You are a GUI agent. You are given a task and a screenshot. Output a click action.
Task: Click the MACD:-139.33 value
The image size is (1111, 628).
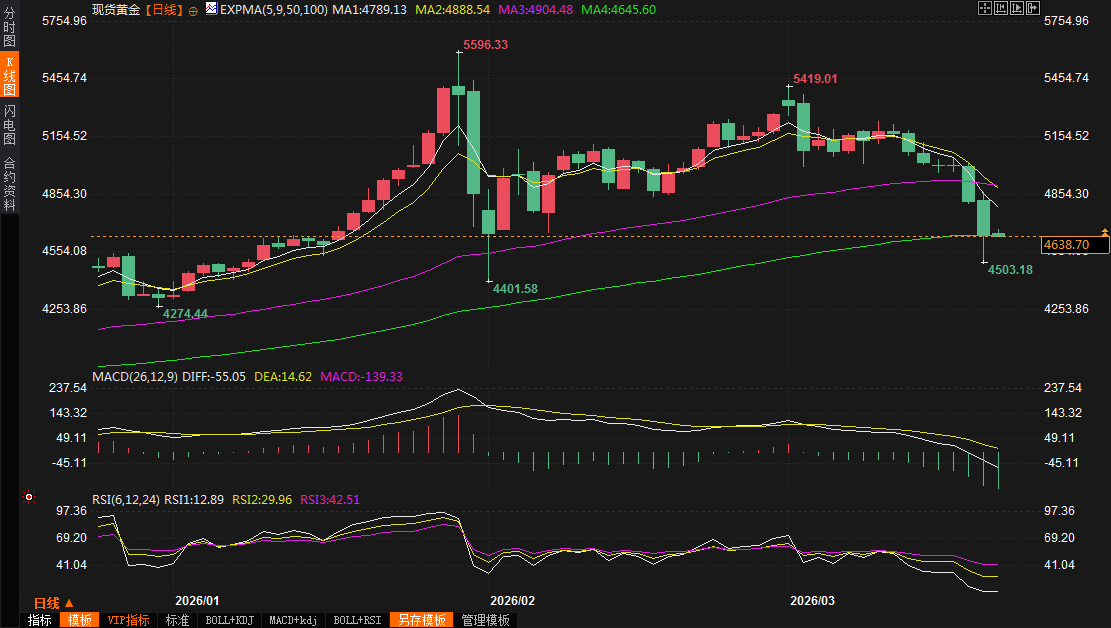tap(361, 376)
